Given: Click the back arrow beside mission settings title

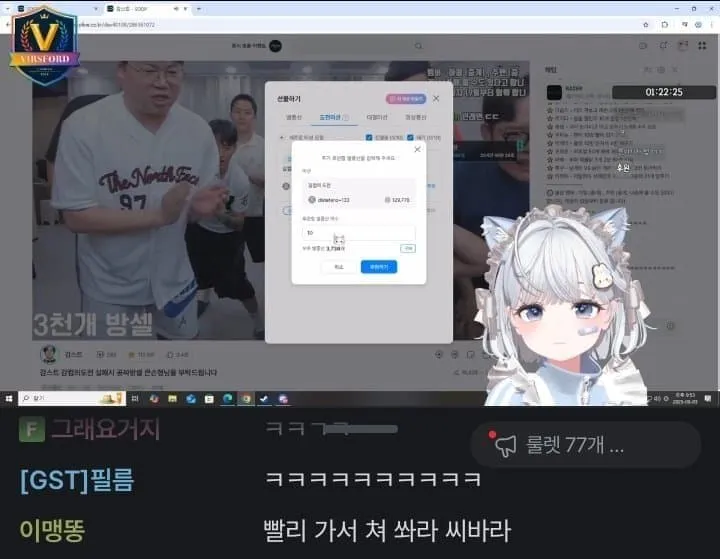Looking at the screenshot, I should tap(281, 137).
